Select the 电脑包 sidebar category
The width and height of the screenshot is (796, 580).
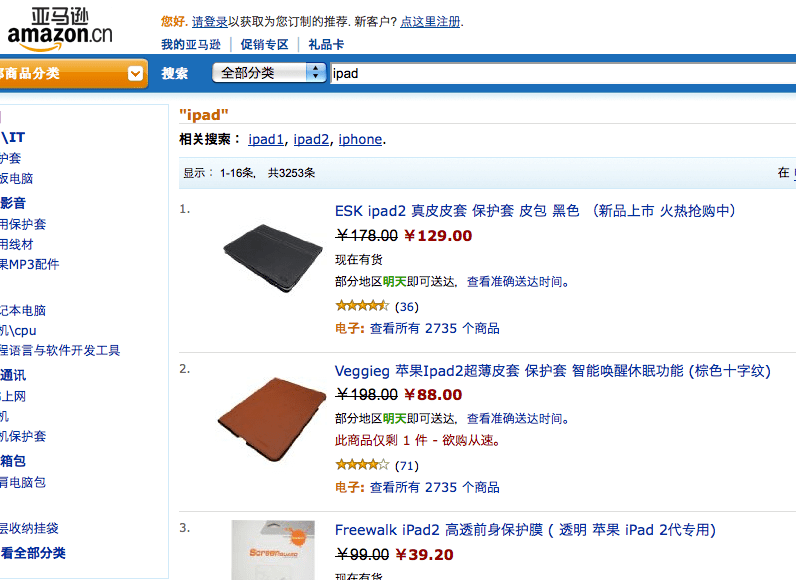pos(22,482)
